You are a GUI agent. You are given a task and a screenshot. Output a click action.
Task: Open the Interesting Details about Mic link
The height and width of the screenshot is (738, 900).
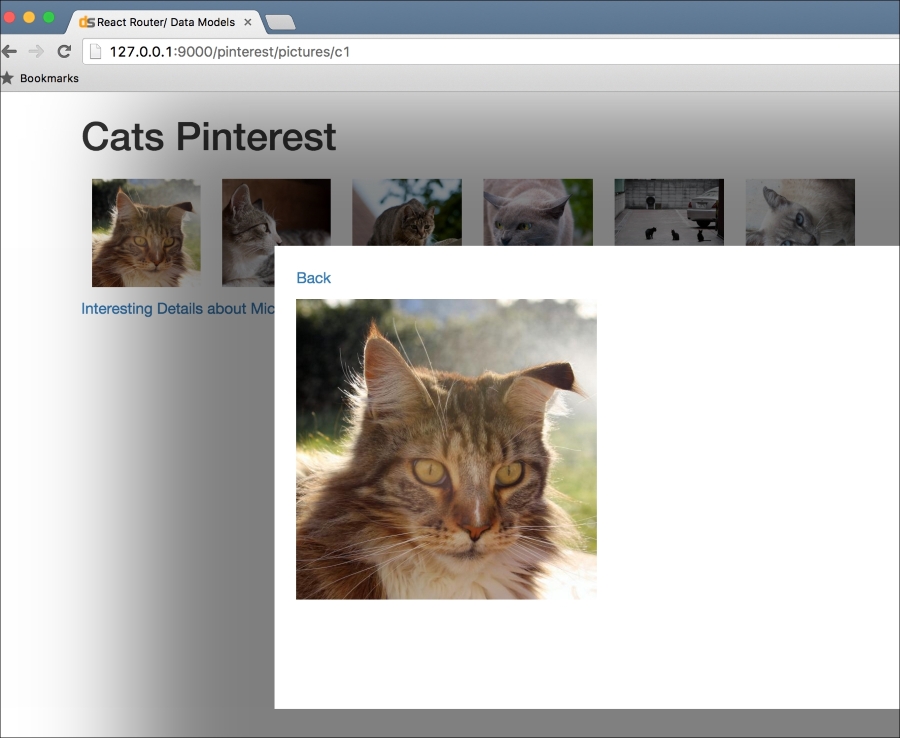click(x=177, y=309)
